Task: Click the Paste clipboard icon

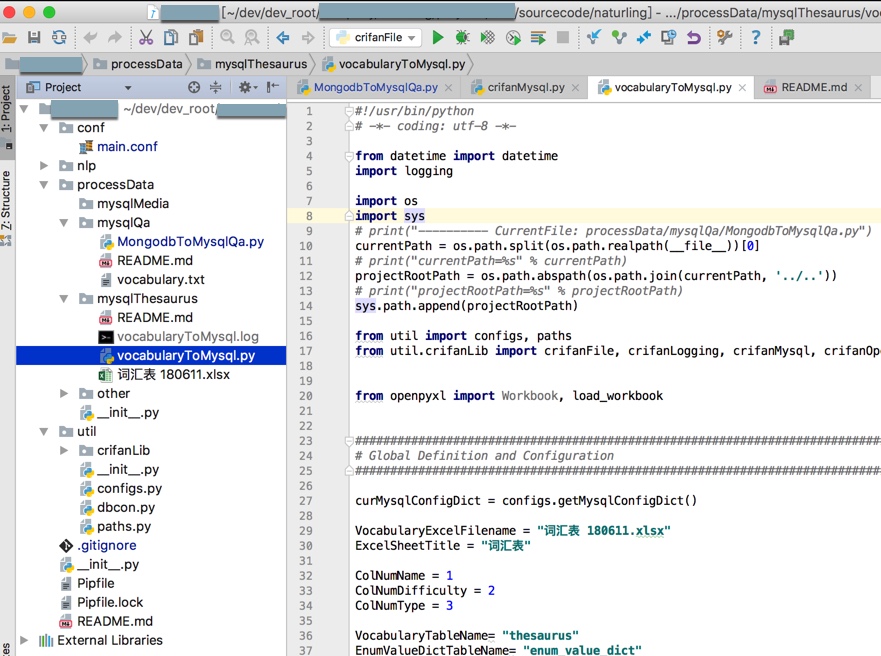Action: 196,38
